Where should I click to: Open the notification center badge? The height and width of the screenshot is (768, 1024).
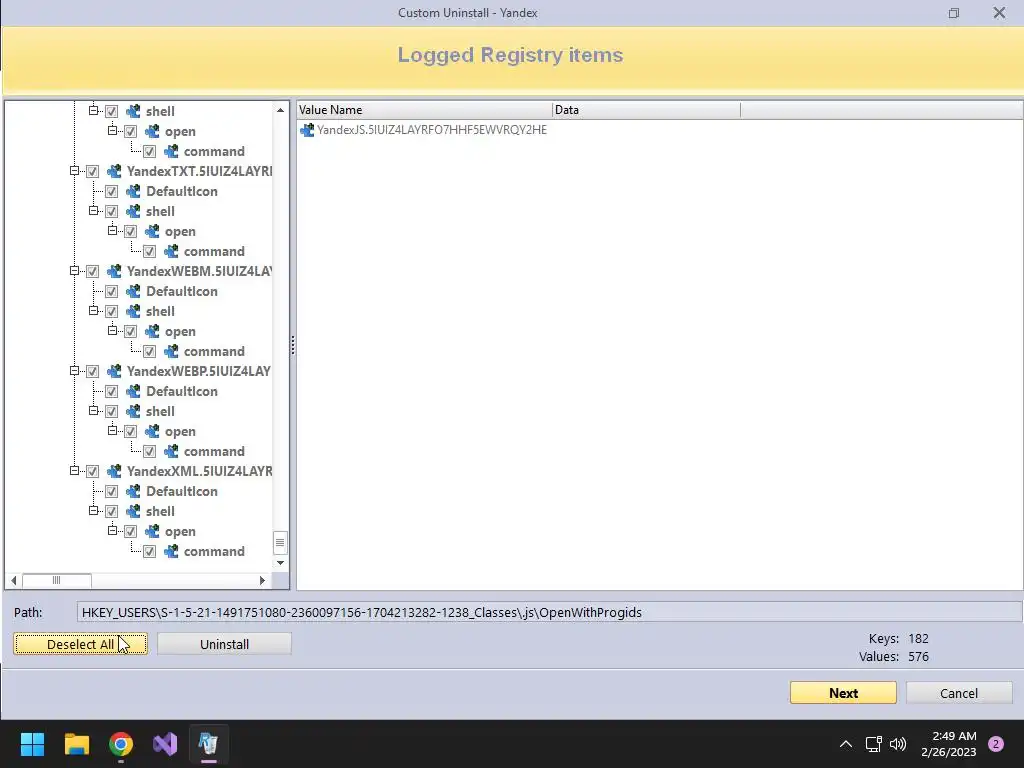pos(996,744)
